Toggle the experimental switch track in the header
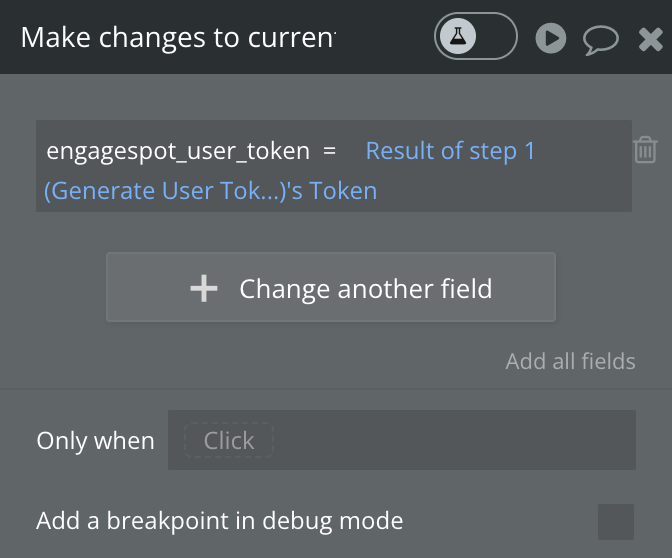The image size is (672, 558). coord(476,36)
